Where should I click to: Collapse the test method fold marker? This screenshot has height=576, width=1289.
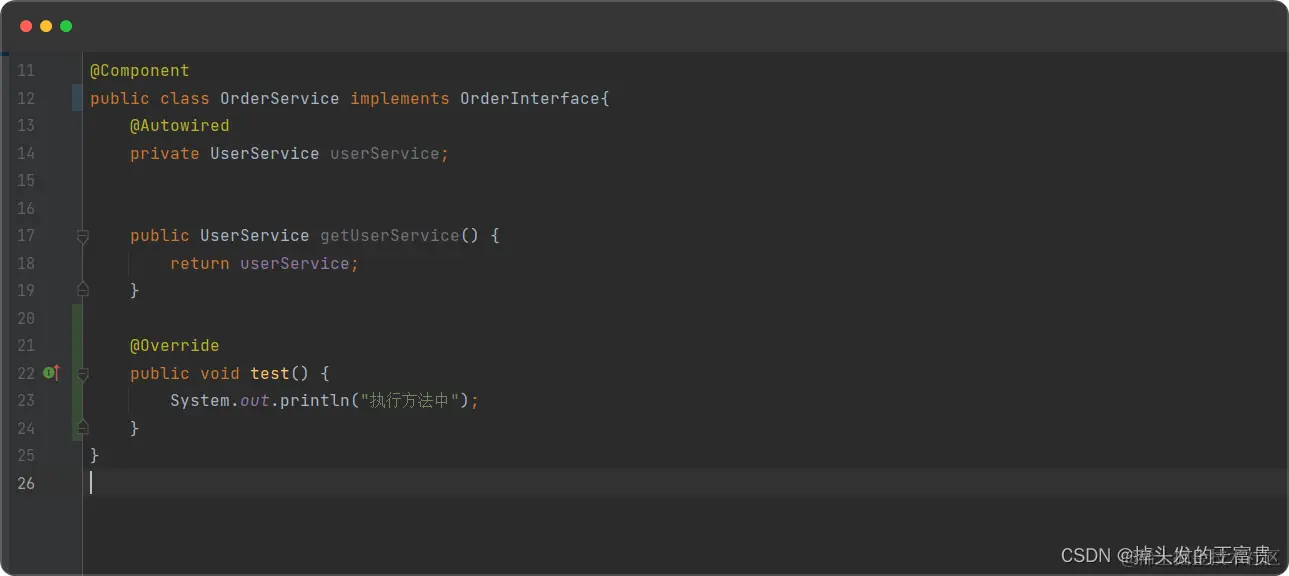tap(83, 374)
